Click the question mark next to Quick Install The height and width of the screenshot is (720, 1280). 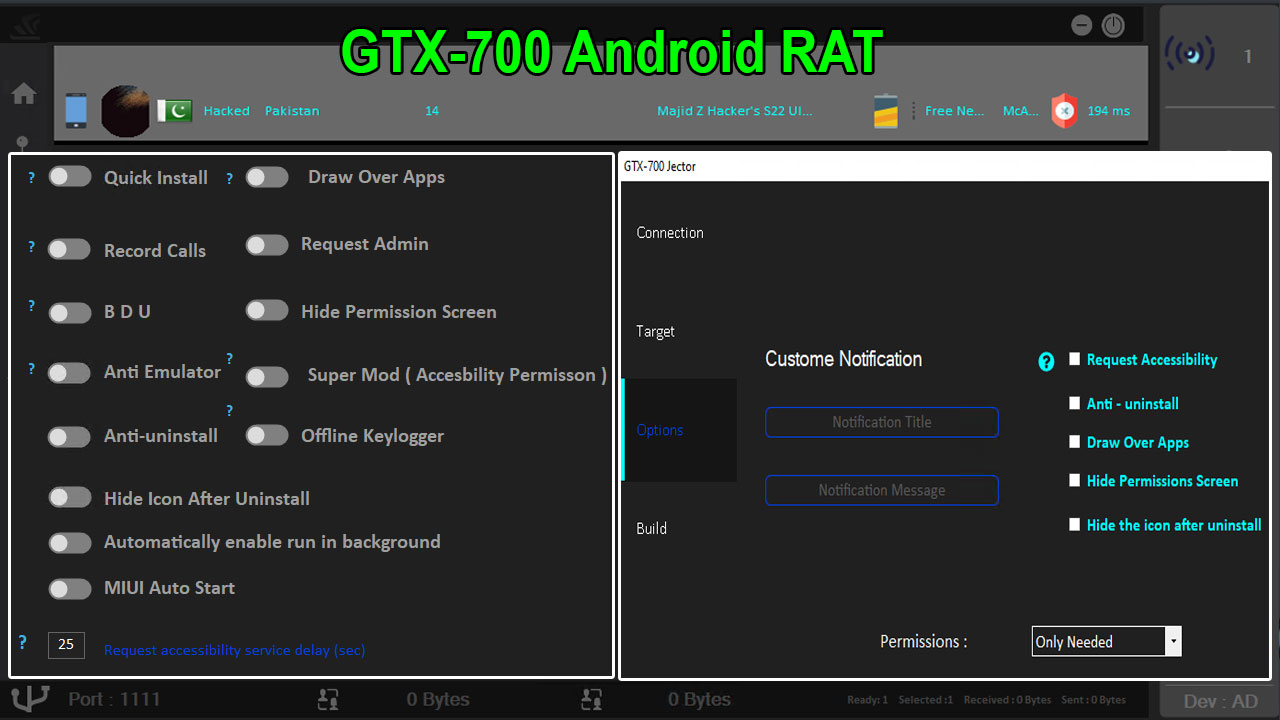[31, 178]
